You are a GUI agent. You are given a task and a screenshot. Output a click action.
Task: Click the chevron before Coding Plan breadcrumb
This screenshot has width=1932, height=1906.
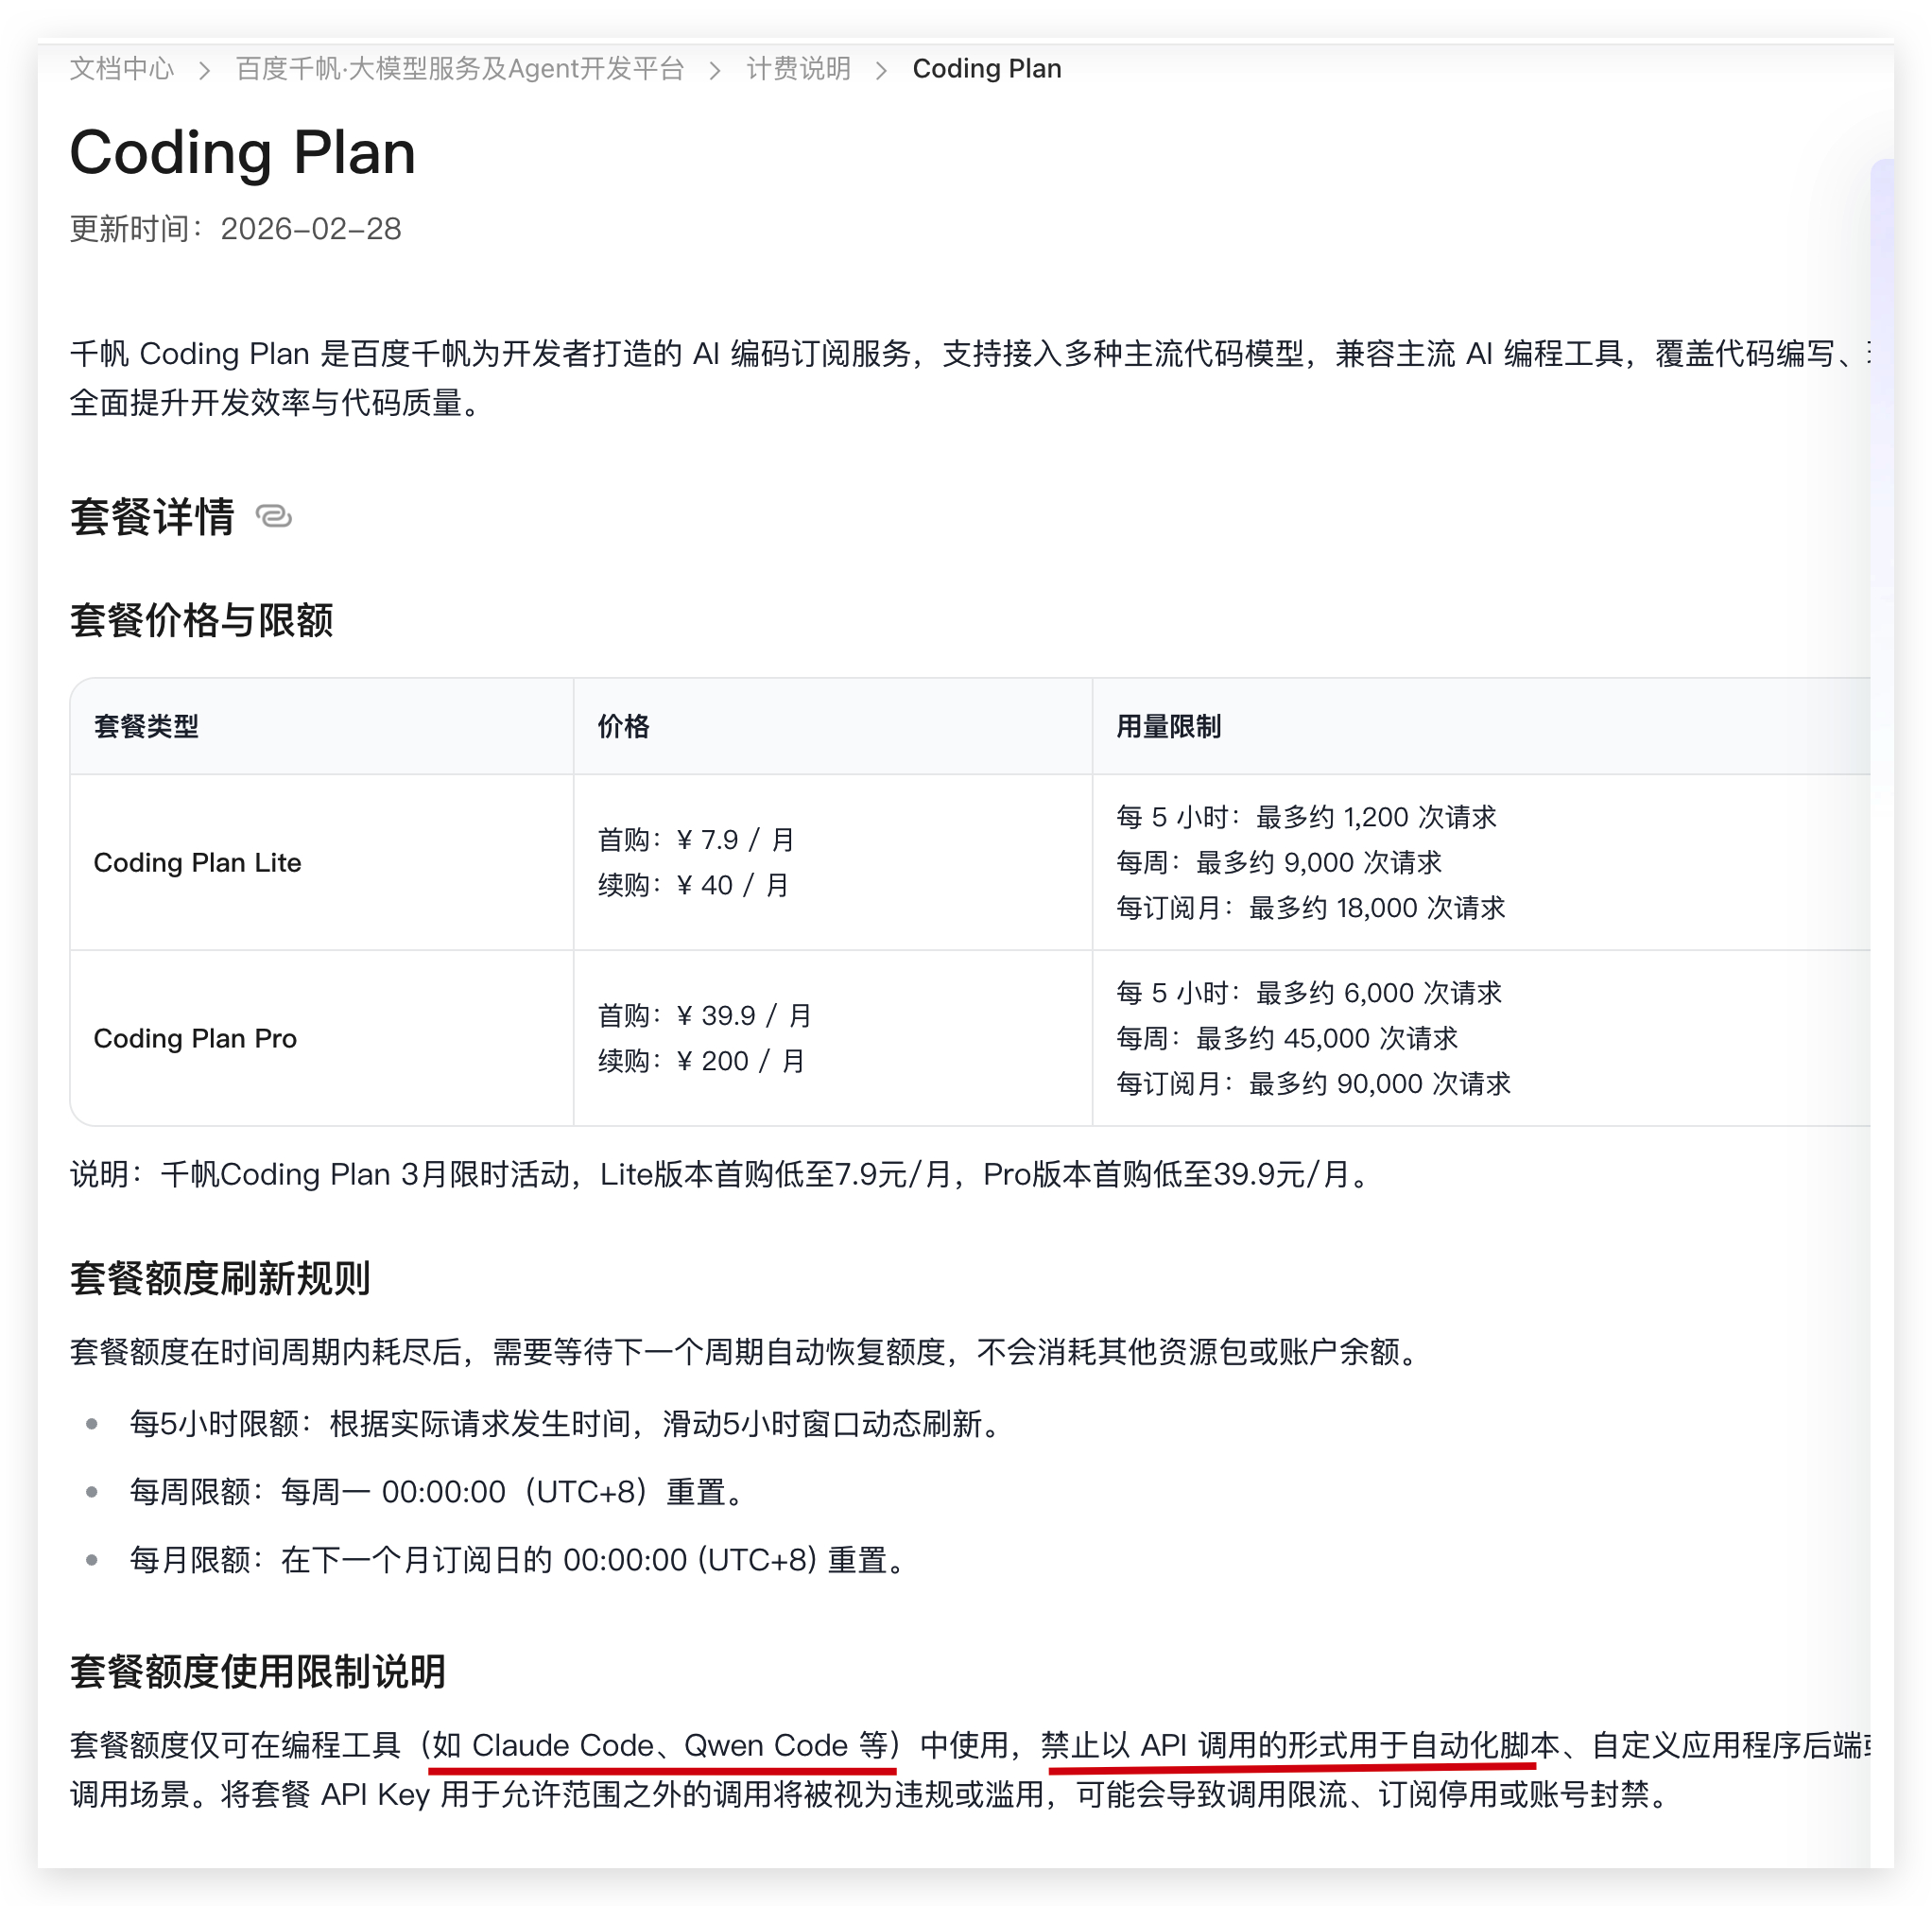(x=881, y=70)
